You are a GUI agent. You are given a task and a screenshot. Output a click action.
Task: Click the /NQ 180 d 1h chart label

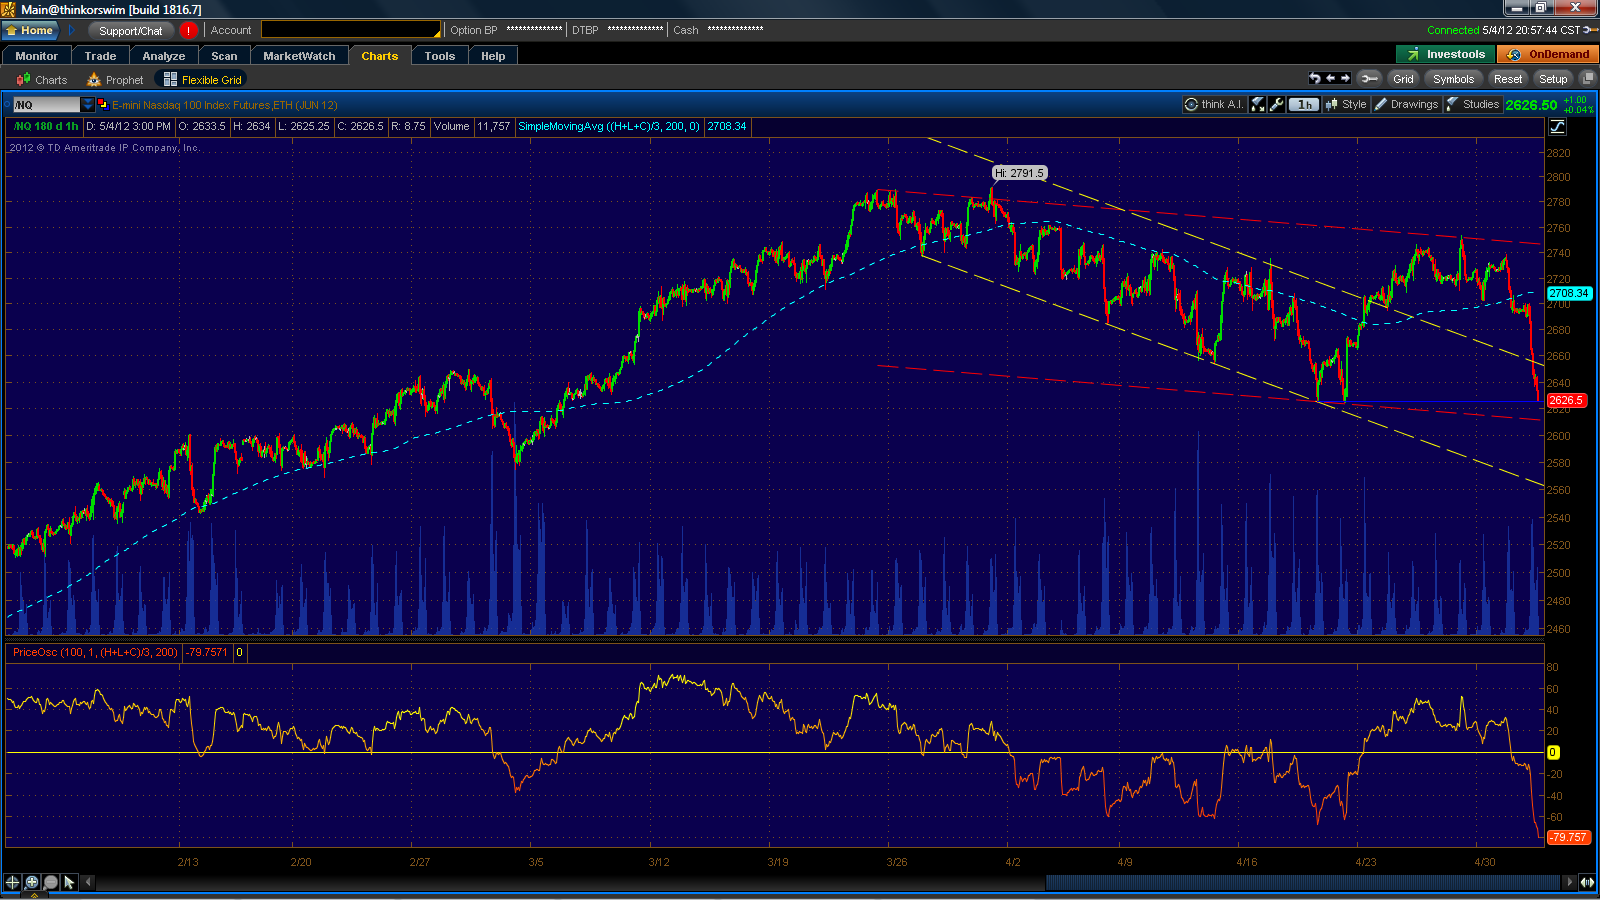pyautogui.click(x=46, y=126)
